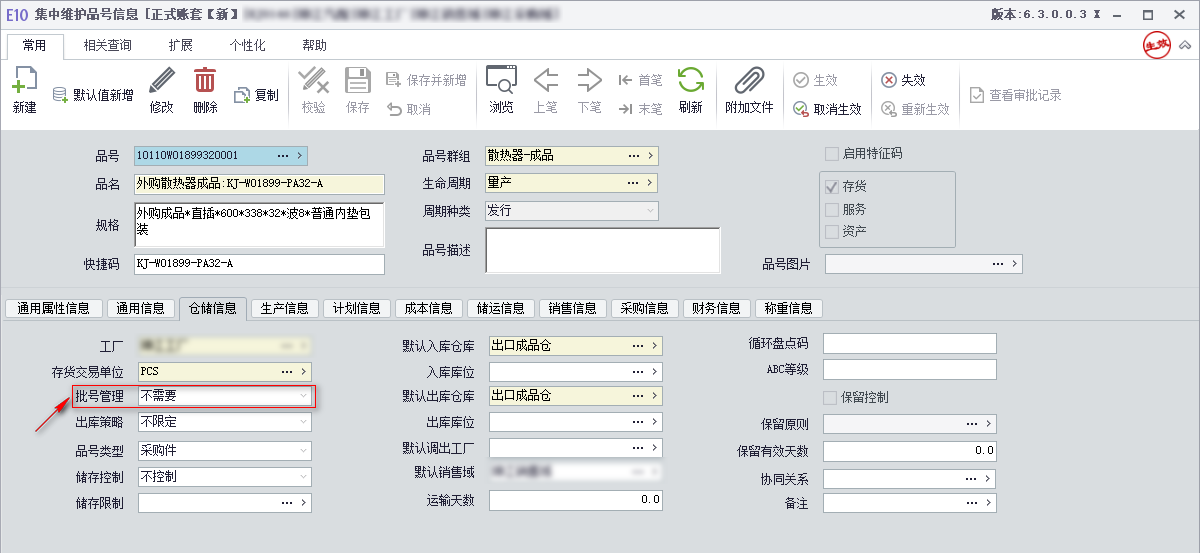Click the 规格 text area
This screenshot has width=1200, height=553.
click(x=259, y=225)
